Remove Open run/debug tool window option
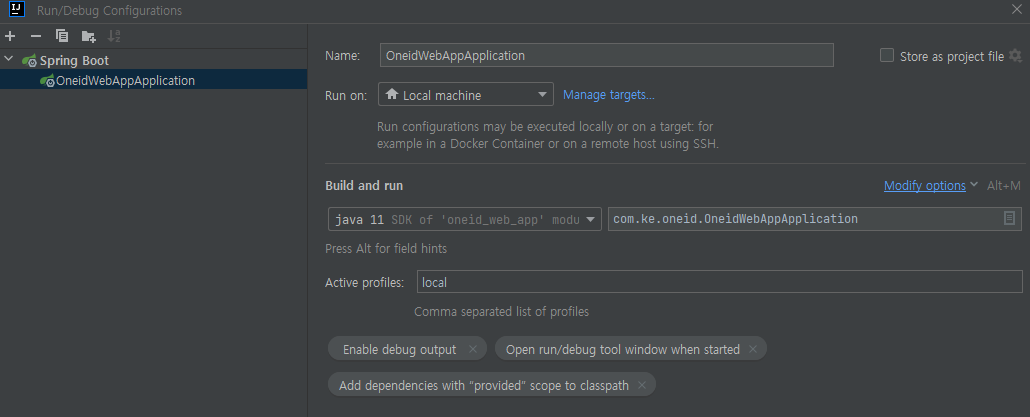Viewport: 1030px width, 417px height. (x=753, y=349)
